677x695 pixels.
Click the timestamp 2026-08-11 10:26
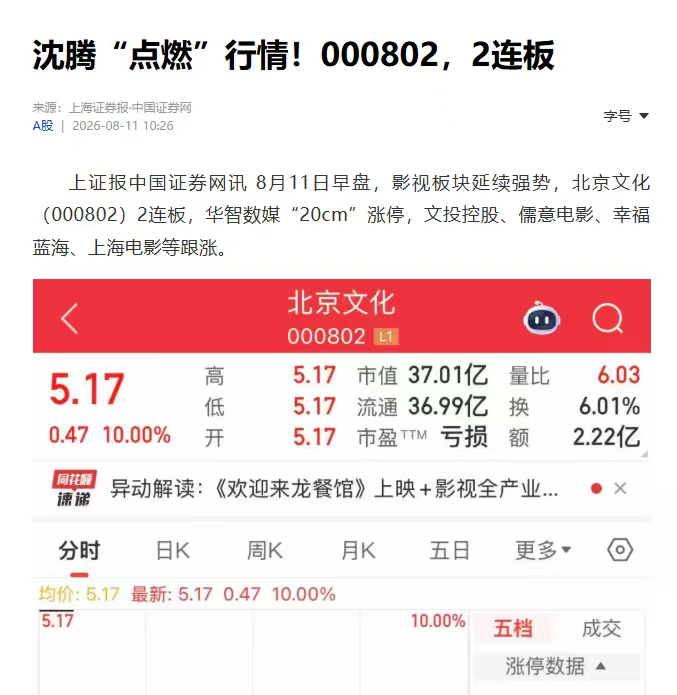tap(123, 126)
